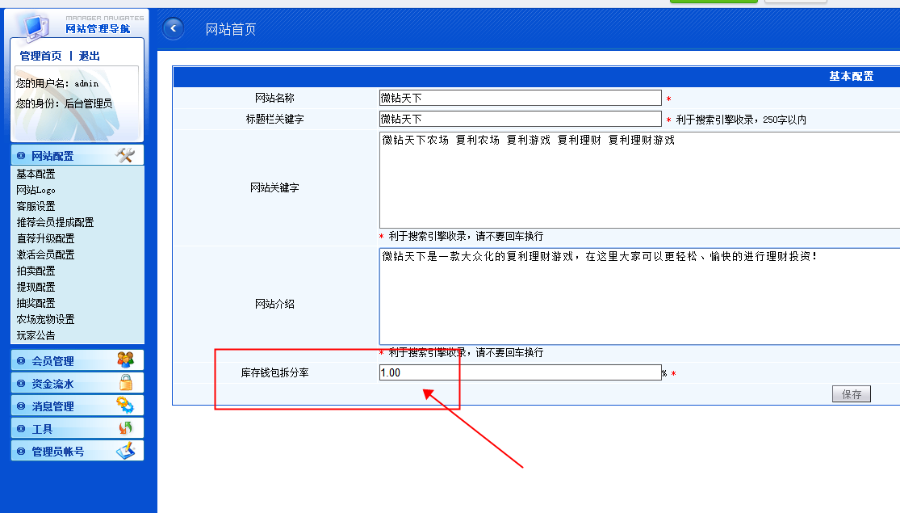Expand the 消息管理 section
The height and width of the screenshot is (513, 900).
click(77, 406)
